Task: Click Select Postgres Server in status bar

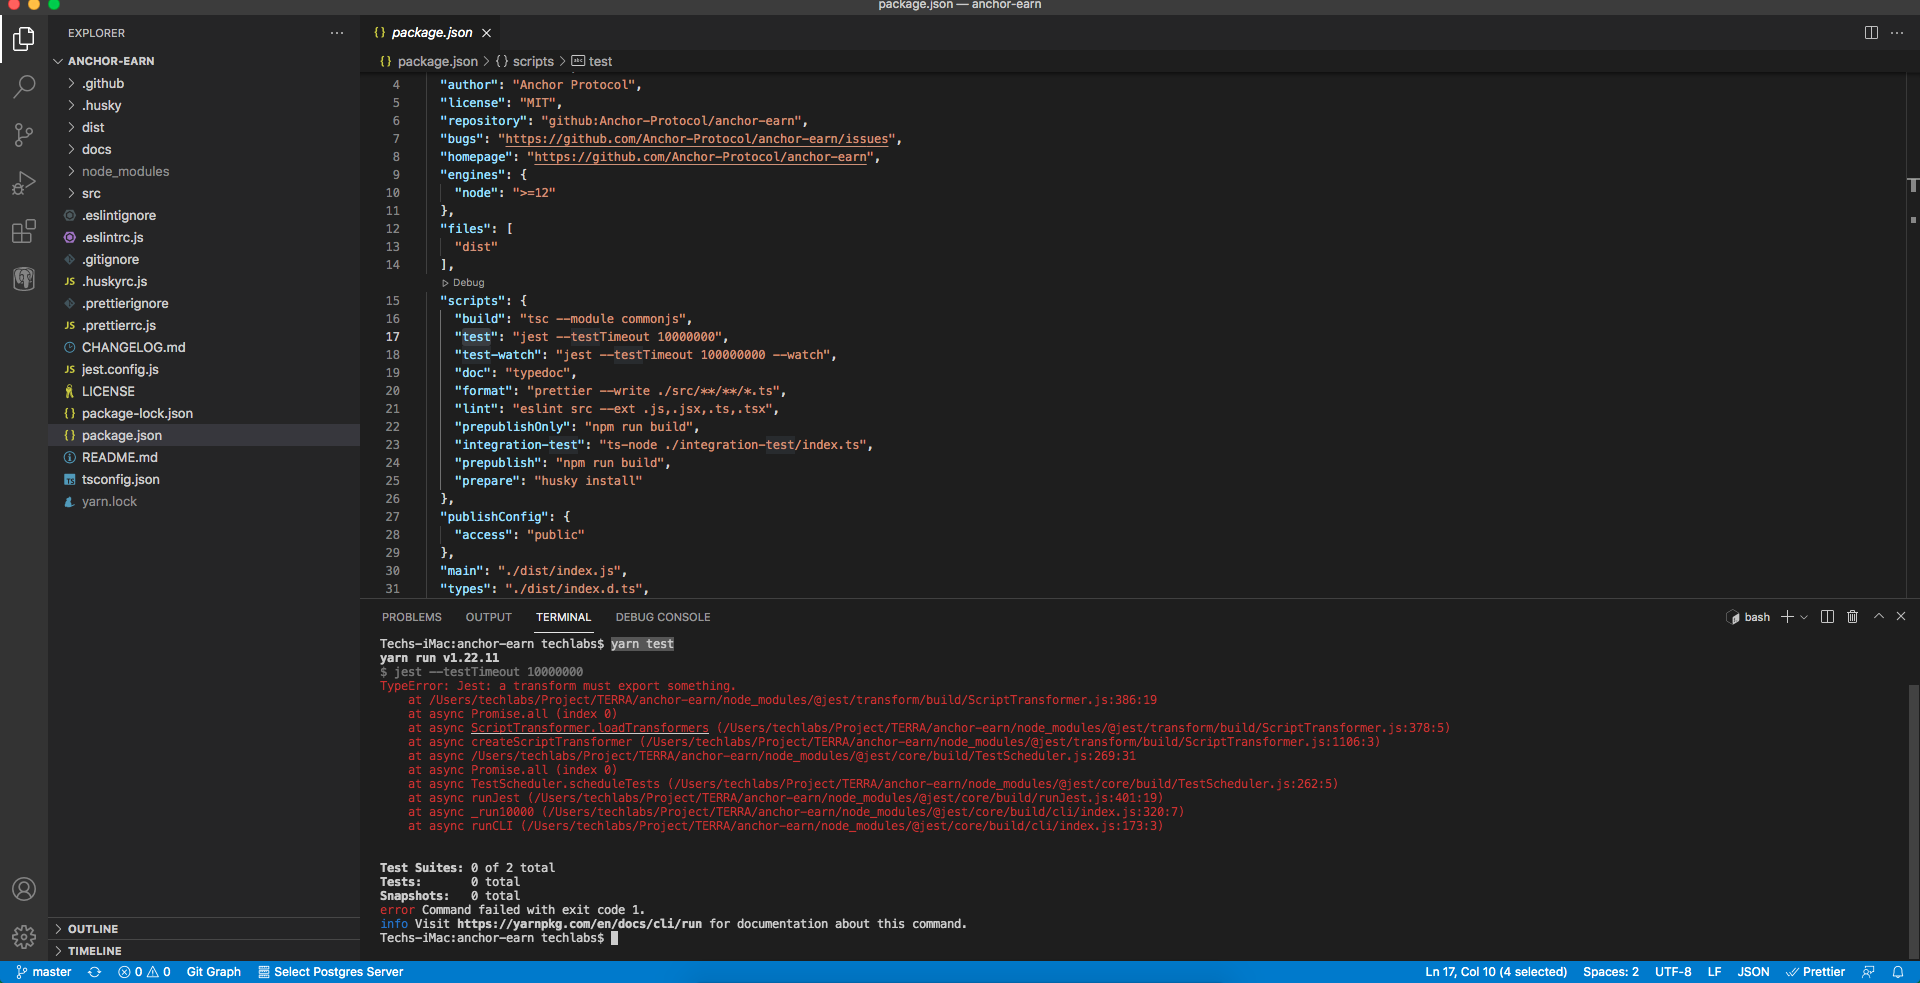Action: pos(331,972)
